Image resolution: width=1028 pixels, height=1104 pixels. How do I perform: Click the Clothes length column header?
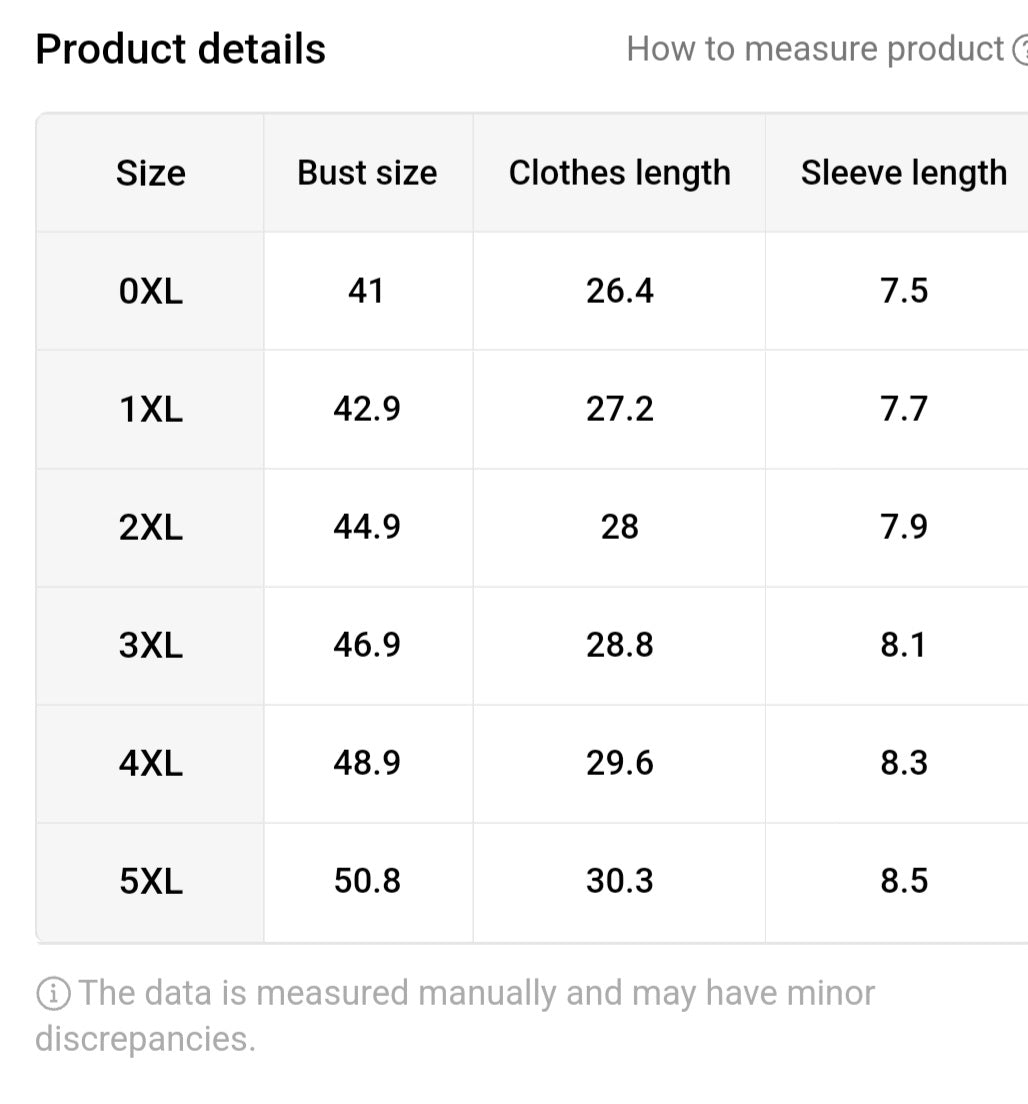coord(619,173)
